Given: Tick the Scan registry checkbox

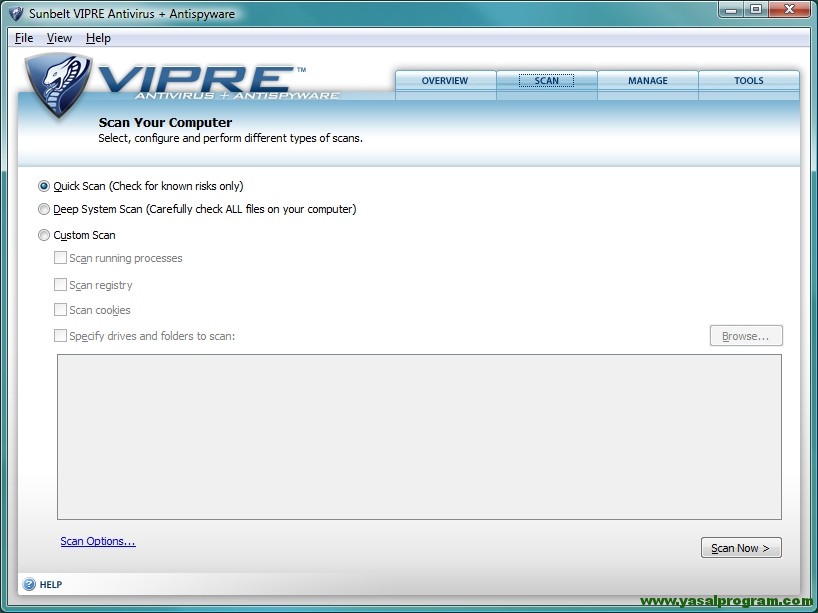Looking at the screenshot, I should pyautogui.click(x=61, y=285).
